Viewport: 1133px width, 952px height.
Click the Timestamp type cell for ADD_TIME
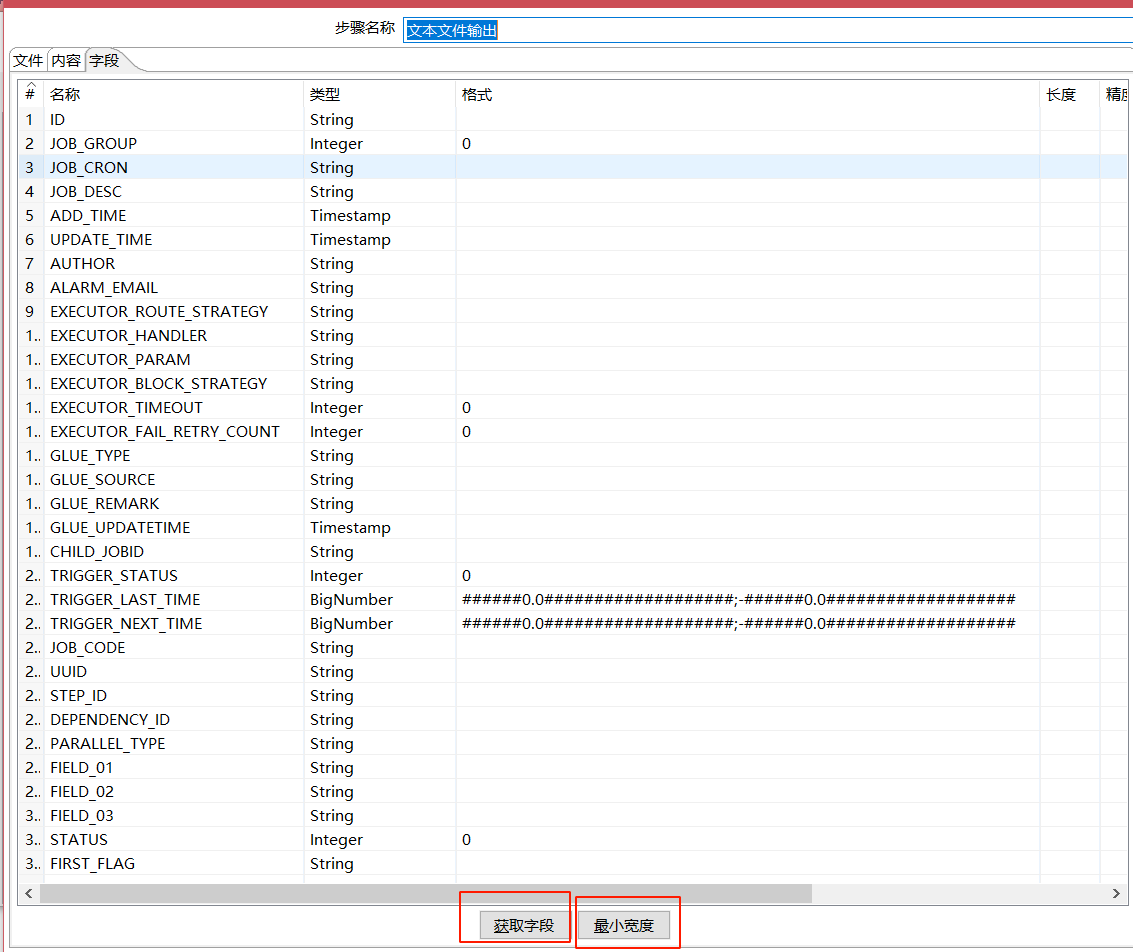point(350,216)
